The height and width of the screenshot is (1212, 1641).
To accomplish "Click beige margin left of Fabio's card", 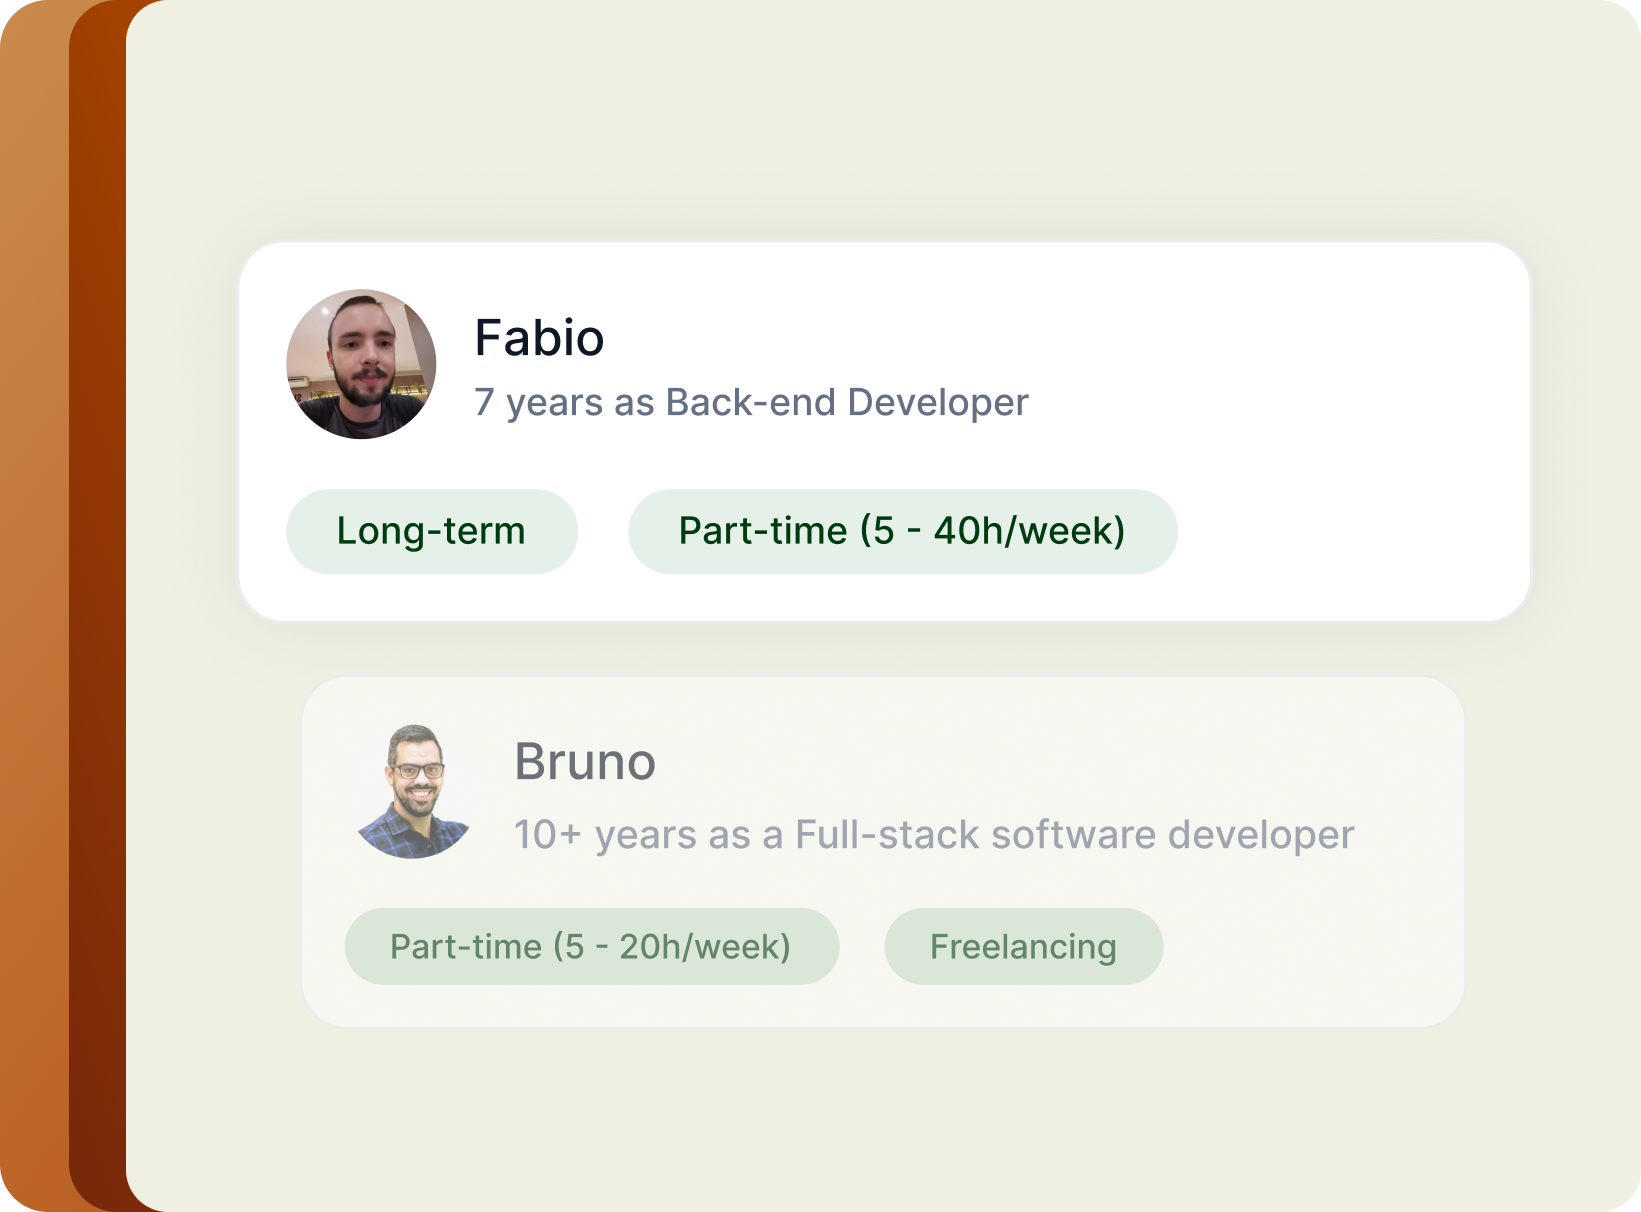I will (182, 430).
